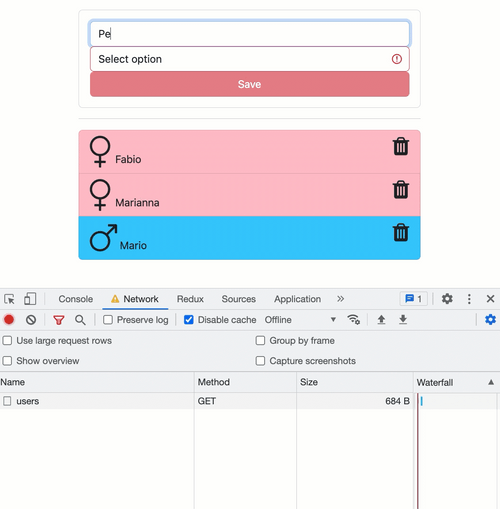Remove Mario using the trash icon

coord(401,232)
